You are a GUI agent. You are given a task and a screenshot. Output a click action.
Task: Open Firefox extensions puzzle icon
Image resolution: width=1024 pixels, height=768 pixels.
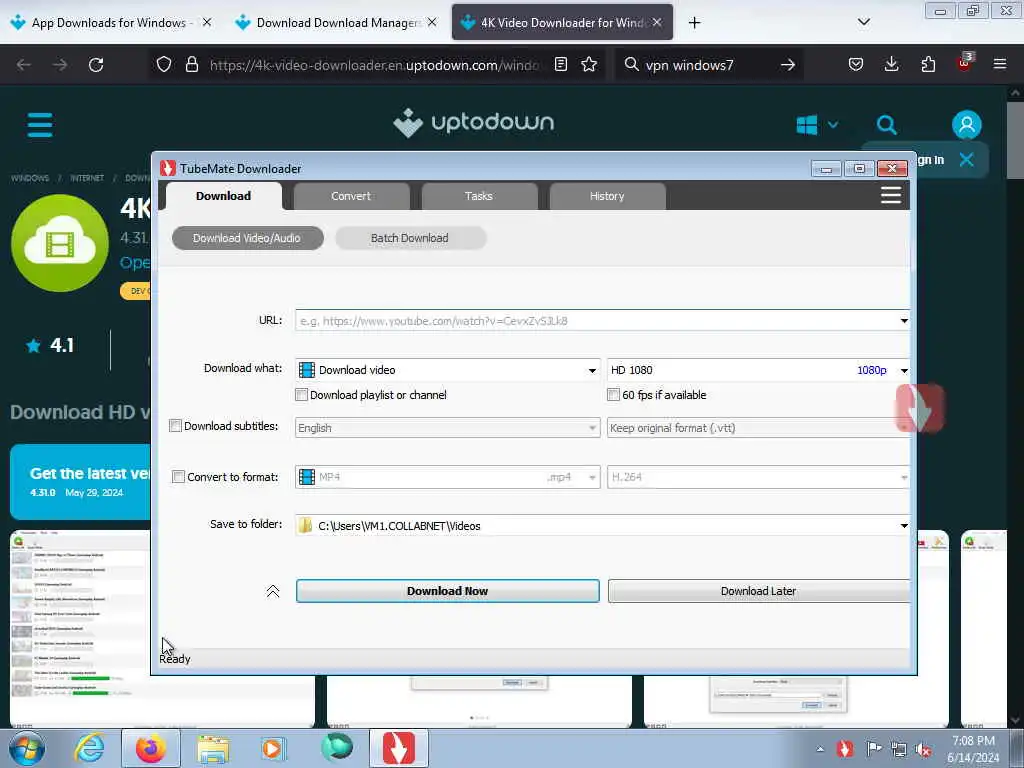pos(928,65)
